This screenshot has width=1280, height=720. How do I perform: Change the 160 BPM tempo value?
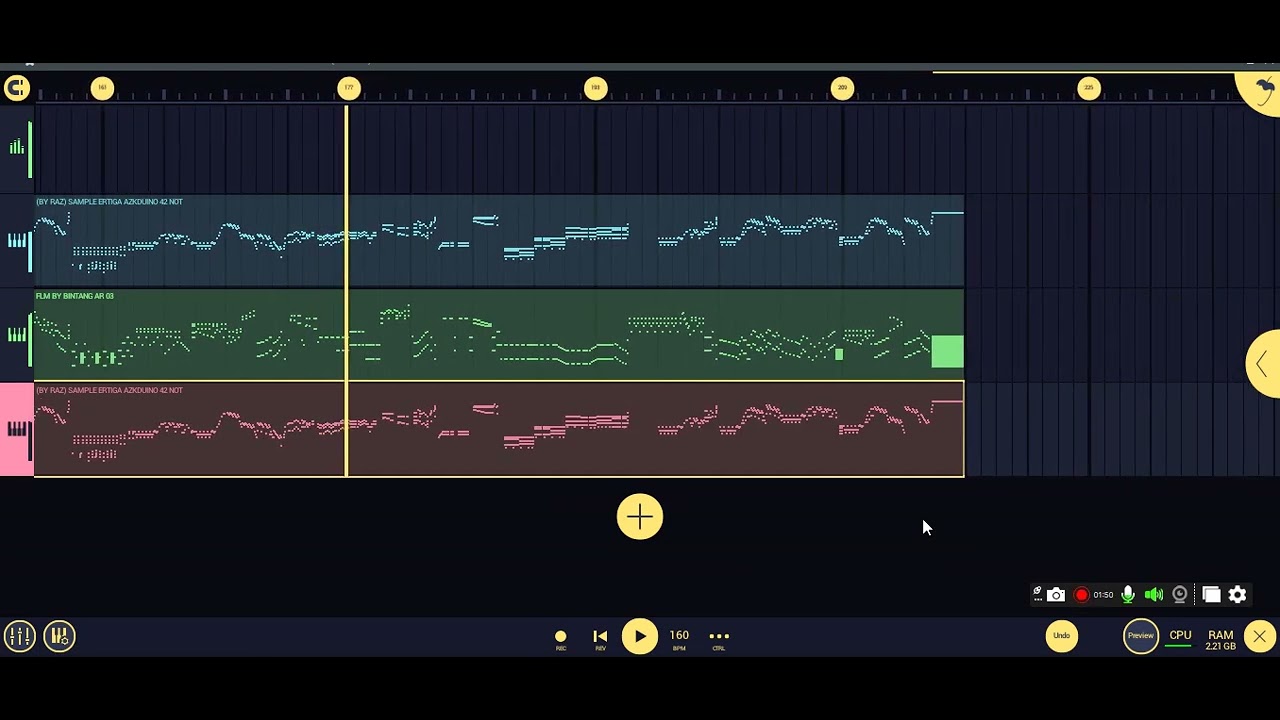pos(679,639)
